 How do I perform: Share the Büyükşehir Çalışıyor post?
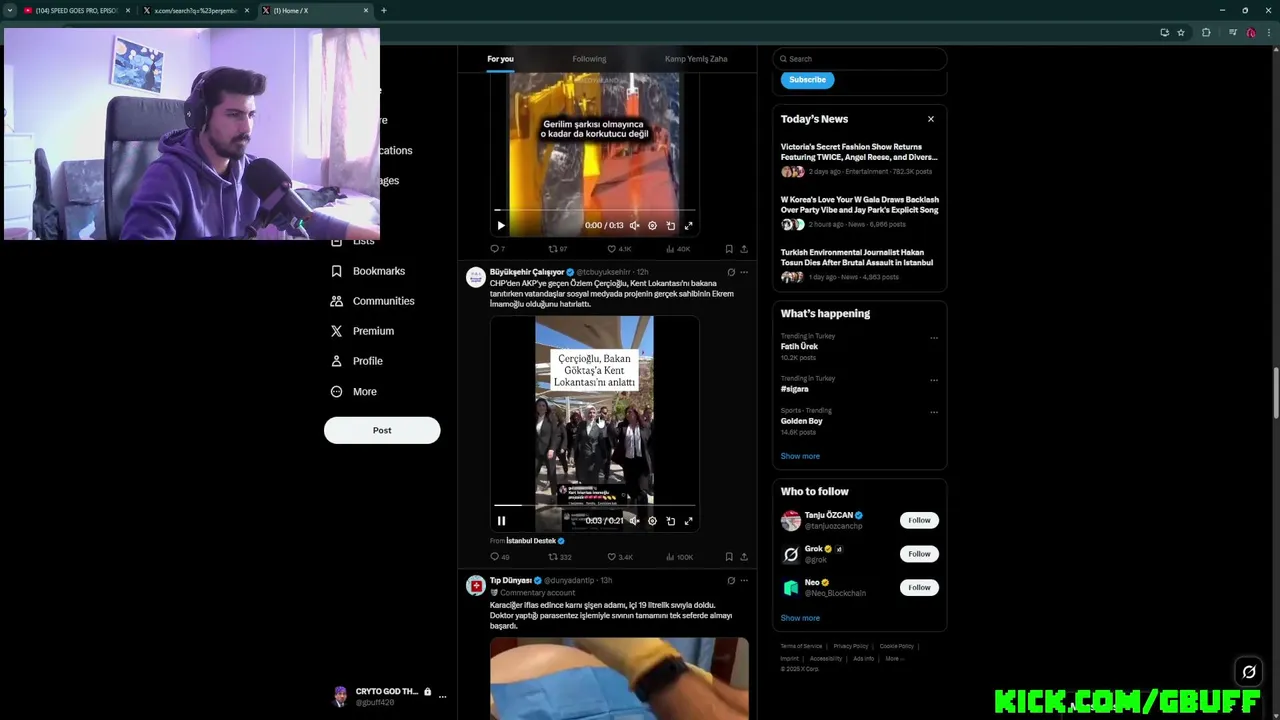[743, 556]
